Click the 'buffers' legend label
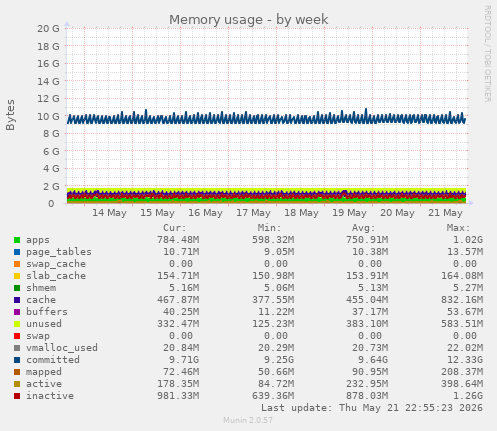Image resolution: width=497 pixels, height=431 pixels. click(x=47, y=312)
